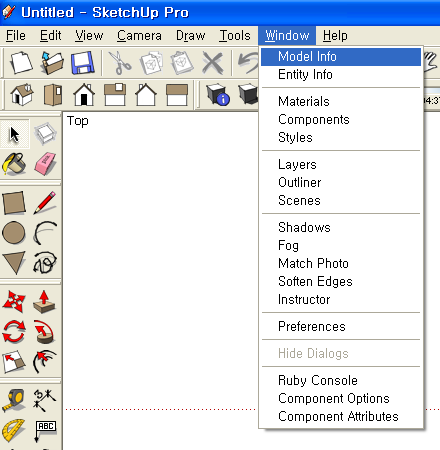Image resolution: width=440 pixels, height=450 pixels.
Task: Select the Protractor tool
Action: (x=14, y=431)
